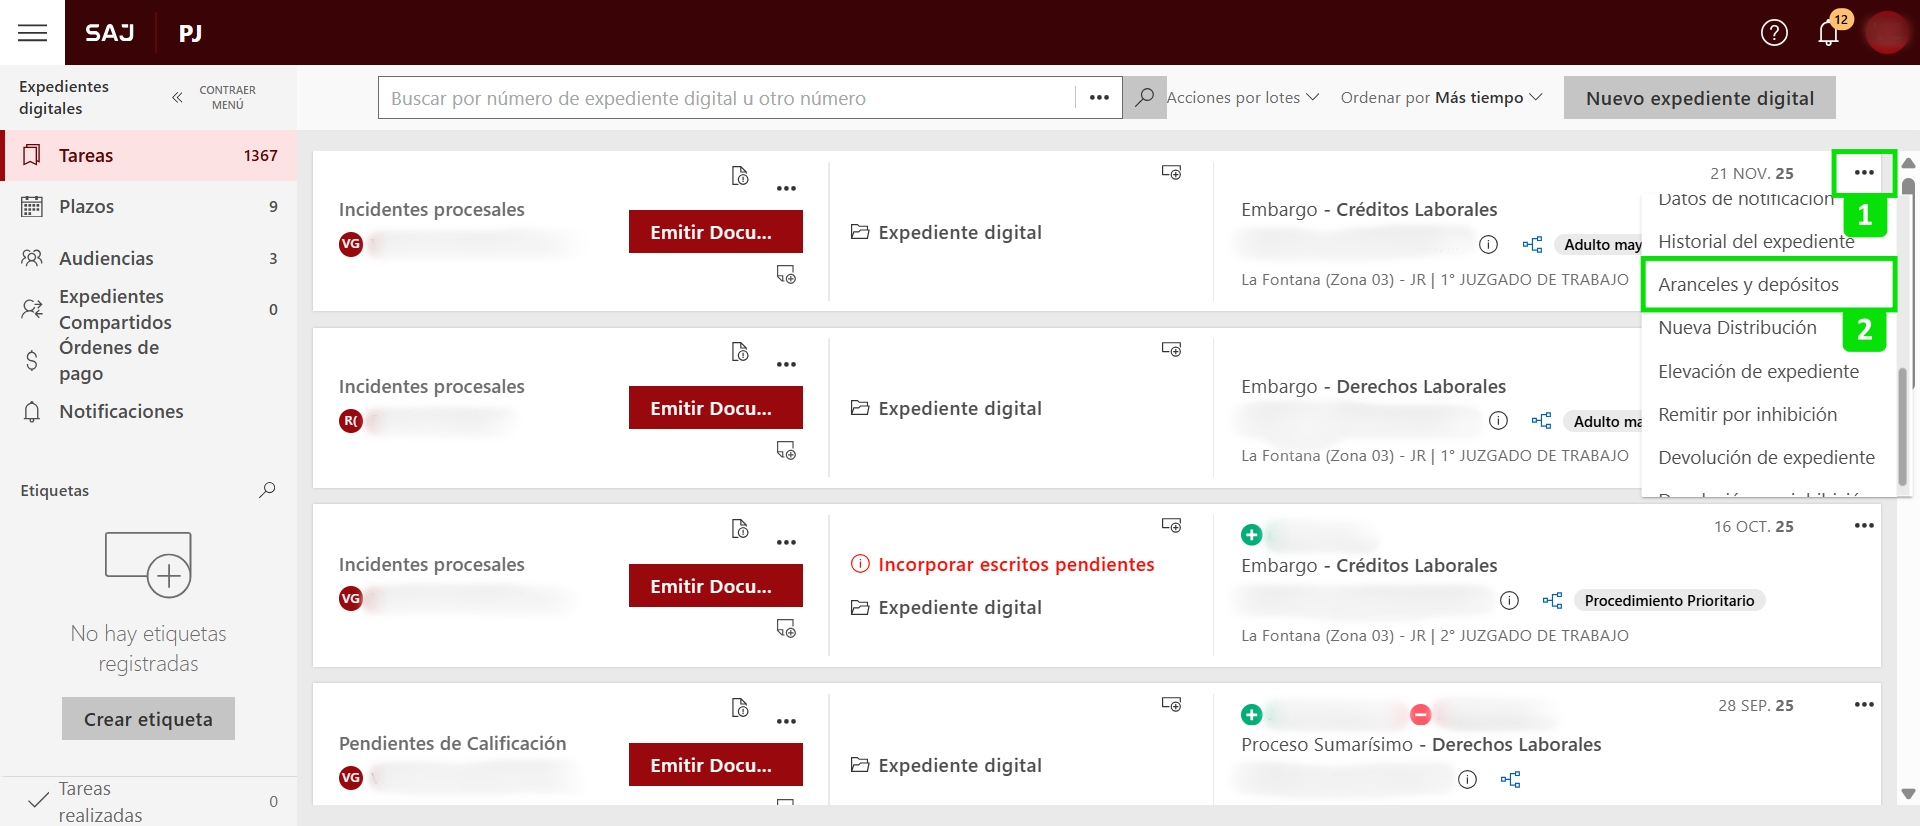Open the search box three-dots options

(1099, 98)
